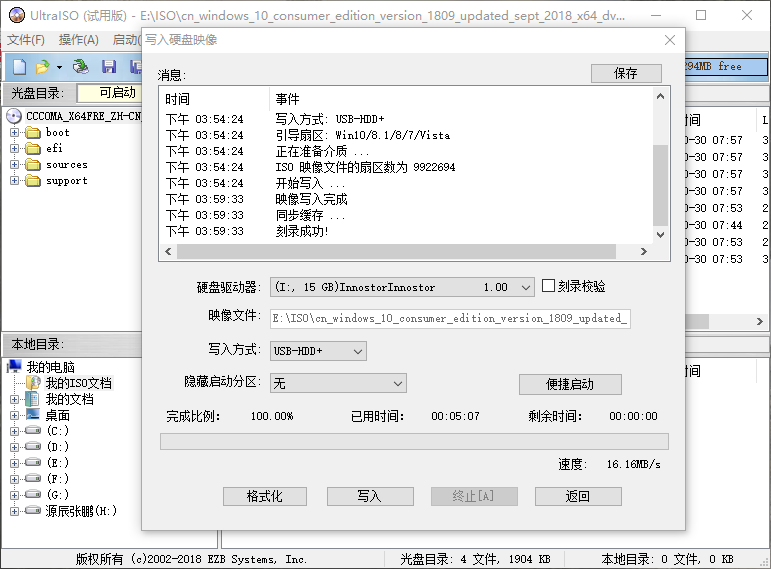Viewport: 771px width, 569px height.
Task: Enable the 刻录校验 checkbox
Action: click(x=548, y=286)
